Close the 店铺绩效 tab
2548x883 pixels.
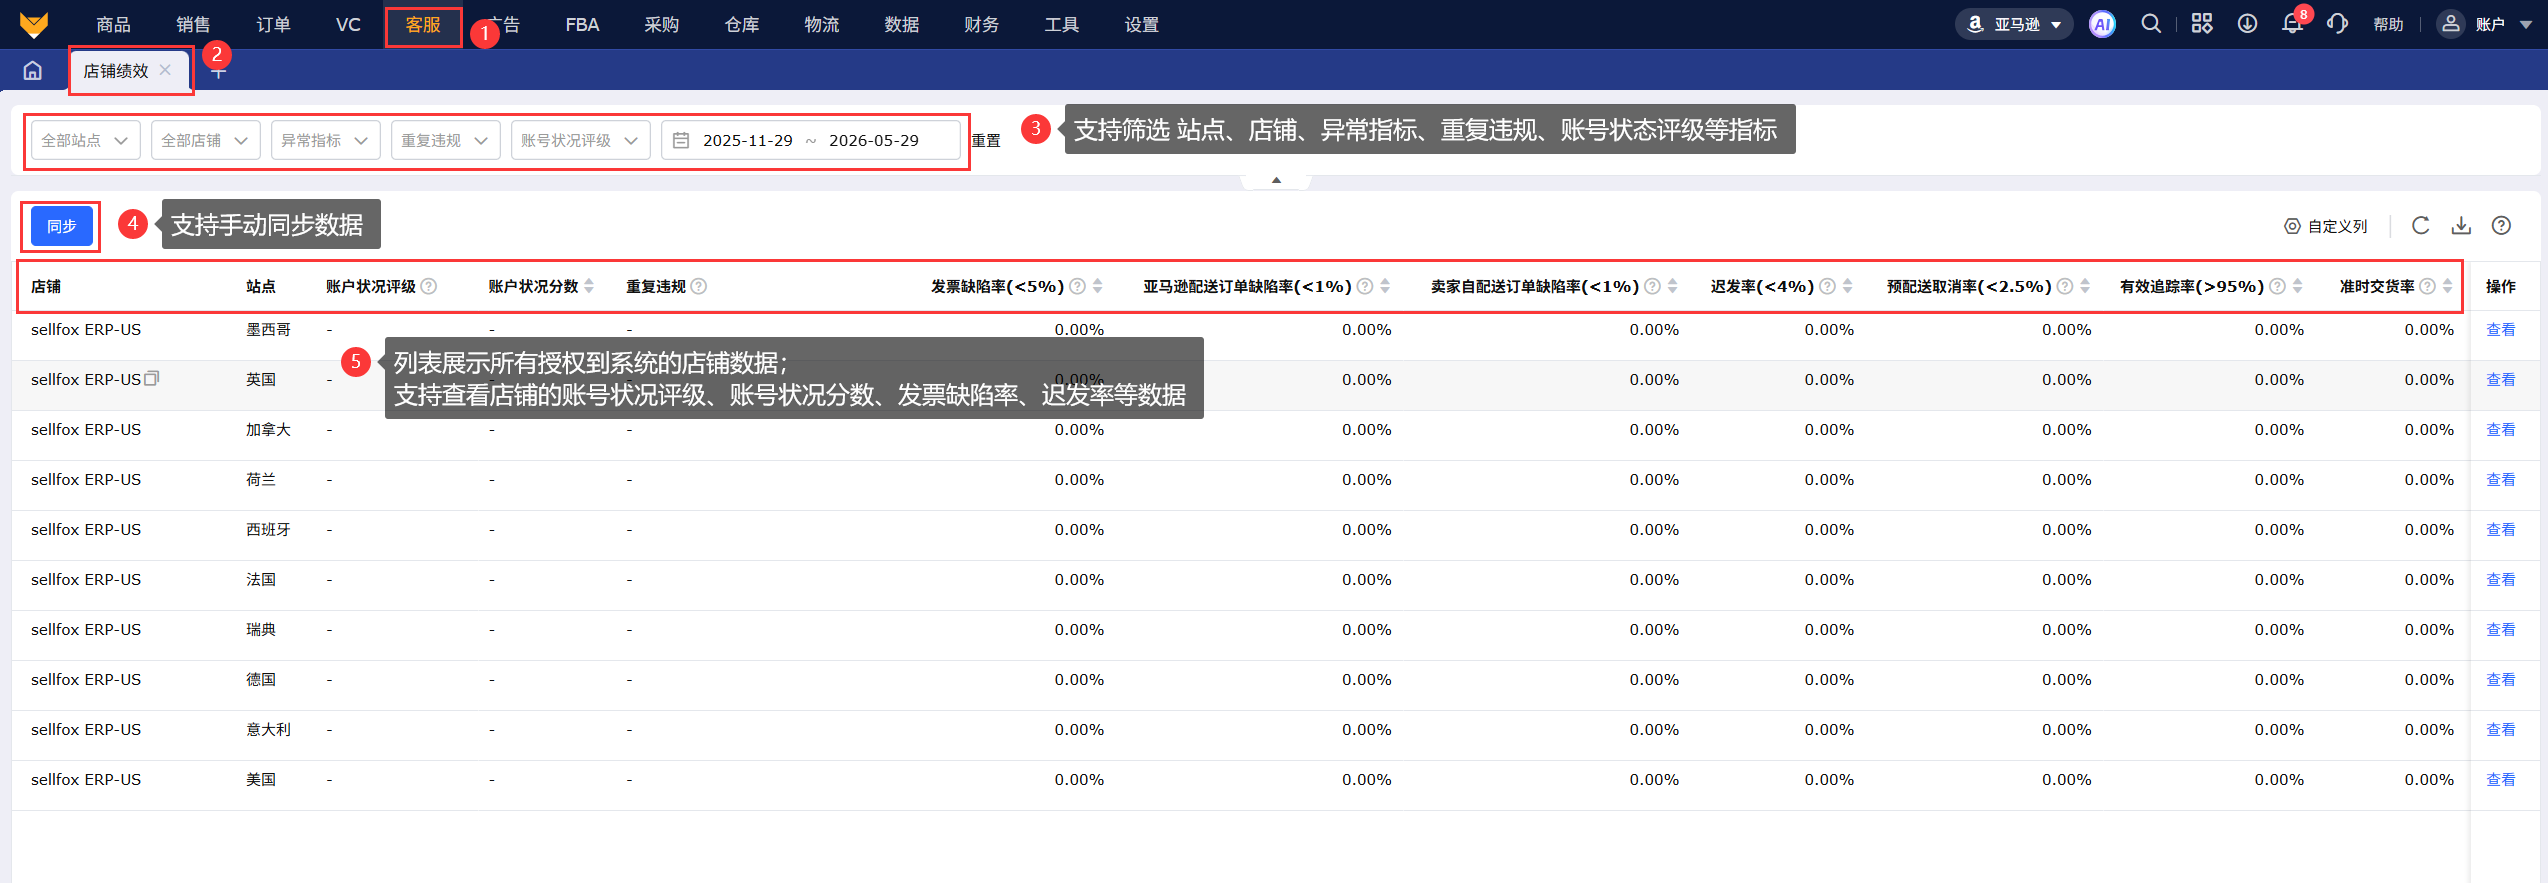pyautogui.click(x=166, y=70)
